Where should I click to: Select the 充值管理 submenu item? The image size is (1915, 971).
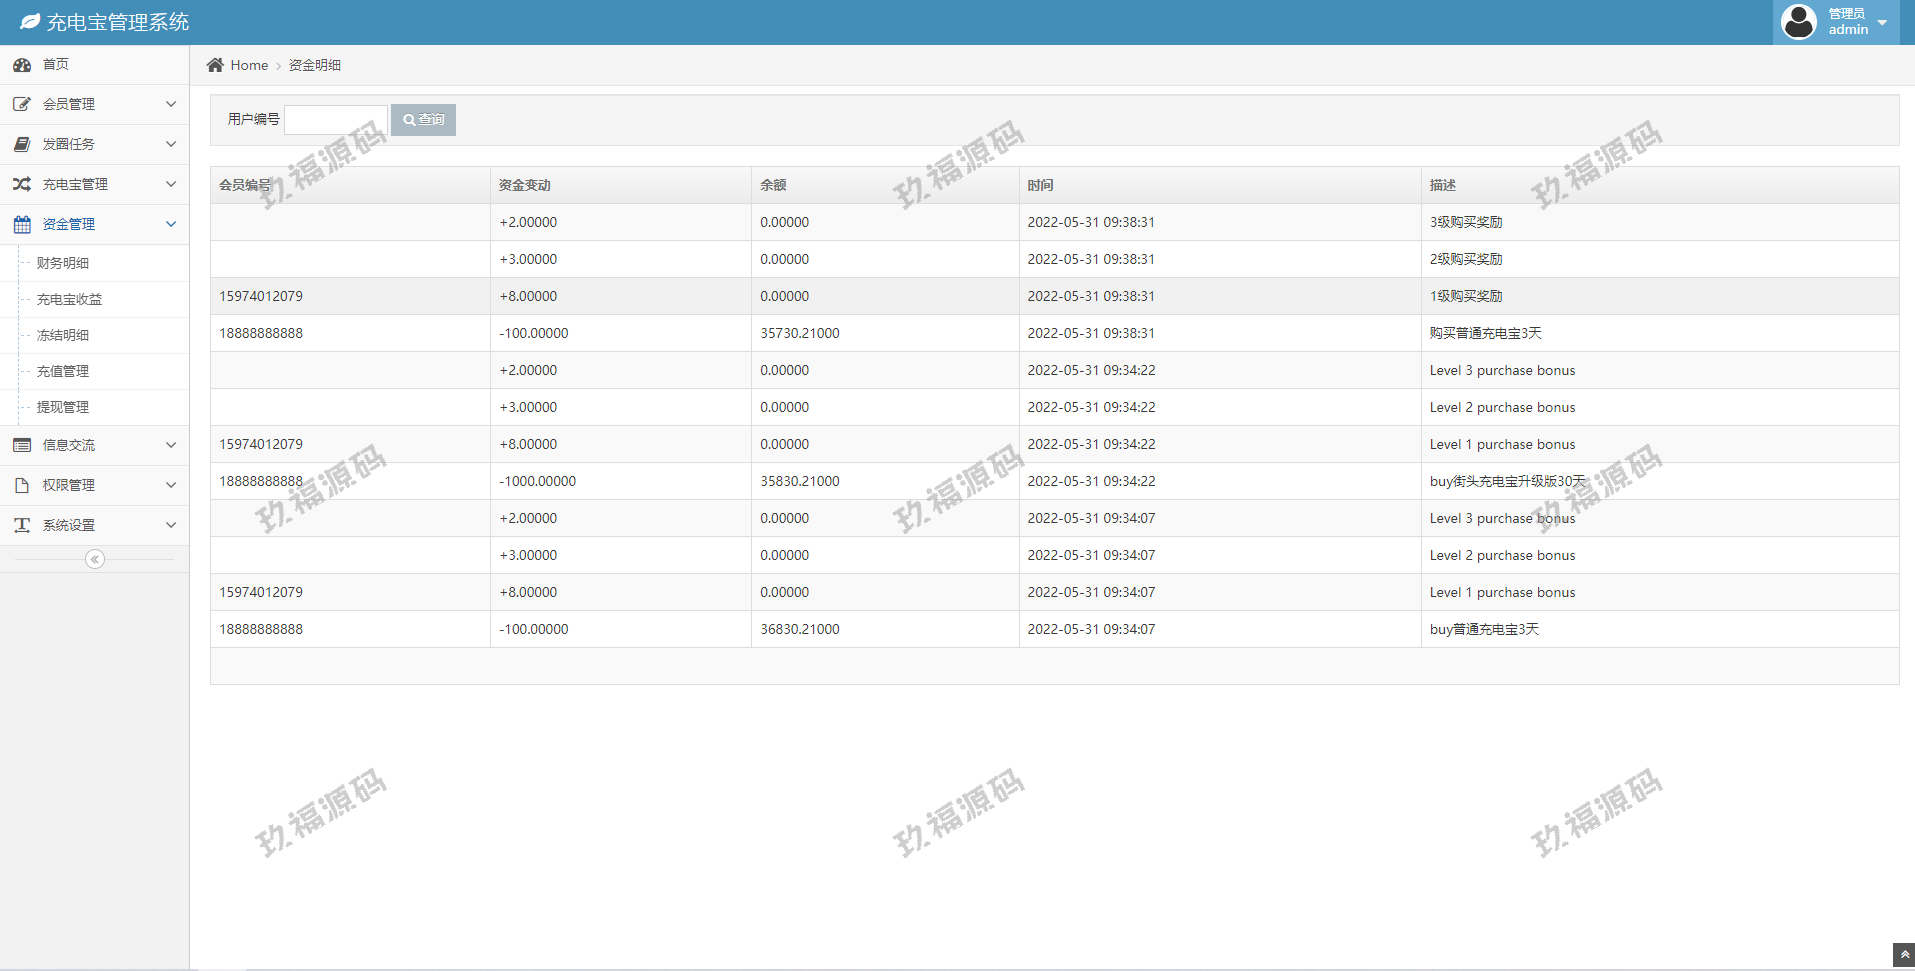(63, 371)
